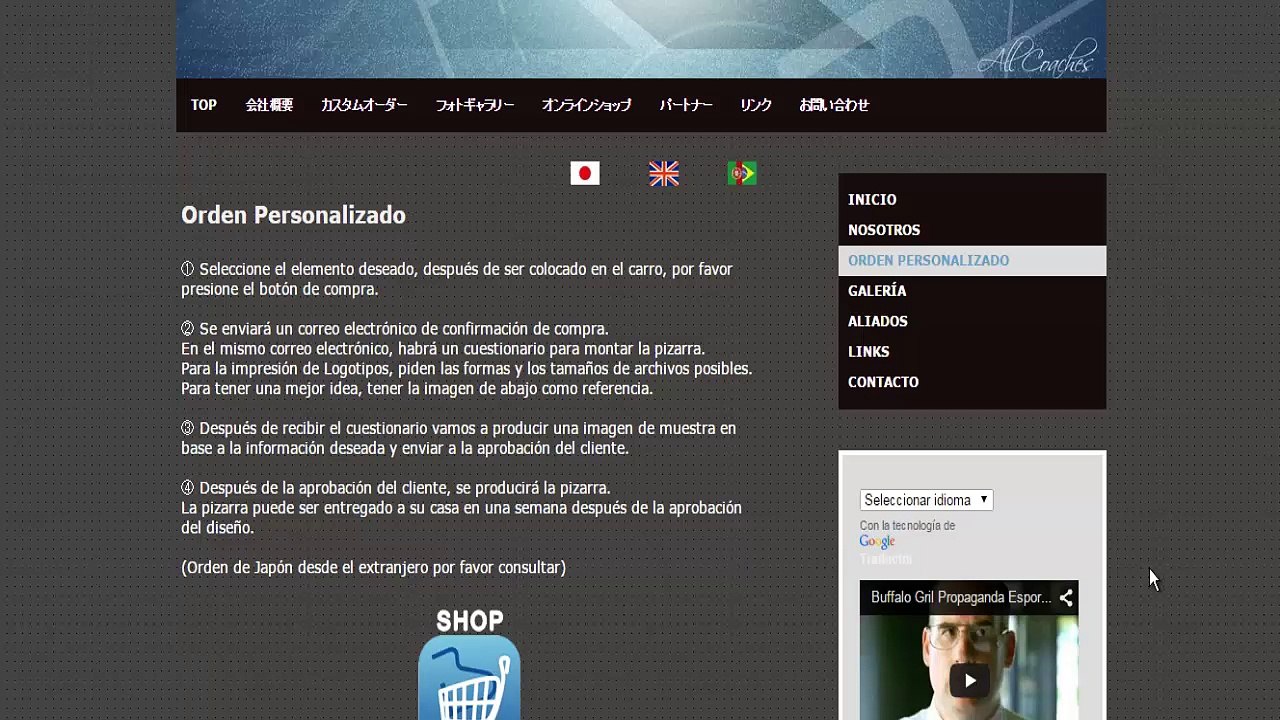Open the カスタムオーダー menu item
This screenshot has width=1280, height=720.
pyautogui.click(x=364, y=105)
